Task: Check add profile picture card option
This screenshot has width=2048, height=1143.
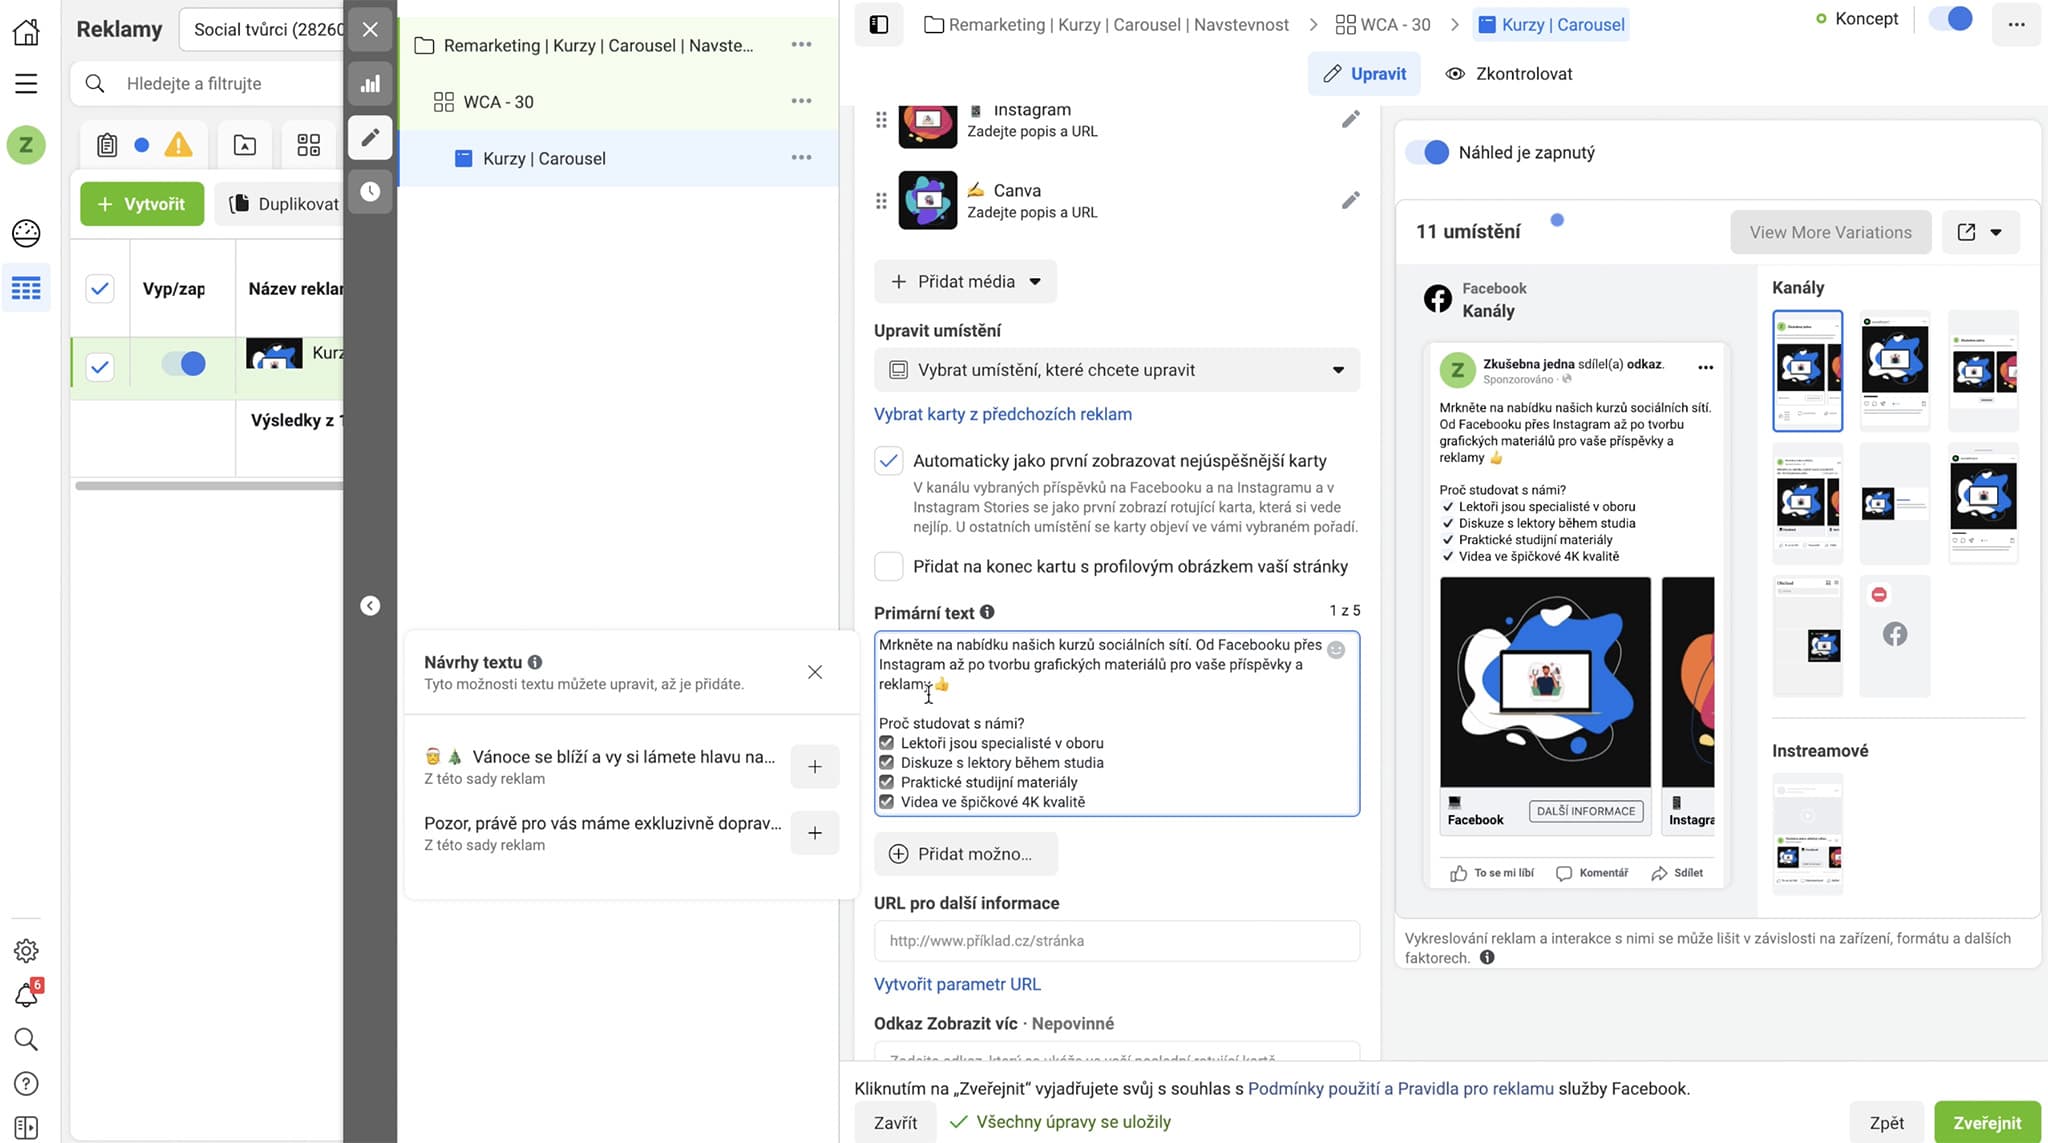Action: point(888,566)
